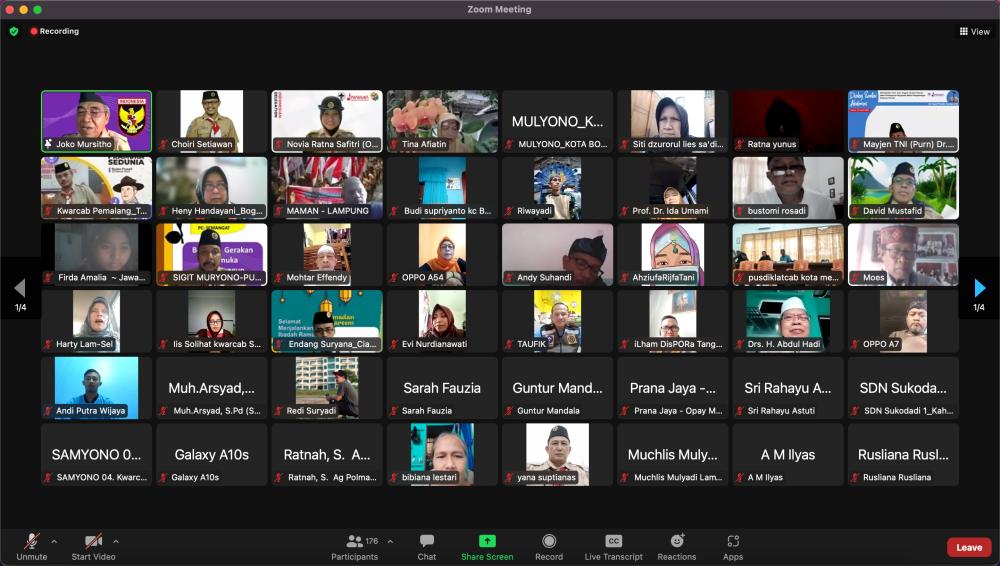The image size is (1000, 566).
Task: Select the Sarah Fauzia participant tile
Action: pos(442,388)
